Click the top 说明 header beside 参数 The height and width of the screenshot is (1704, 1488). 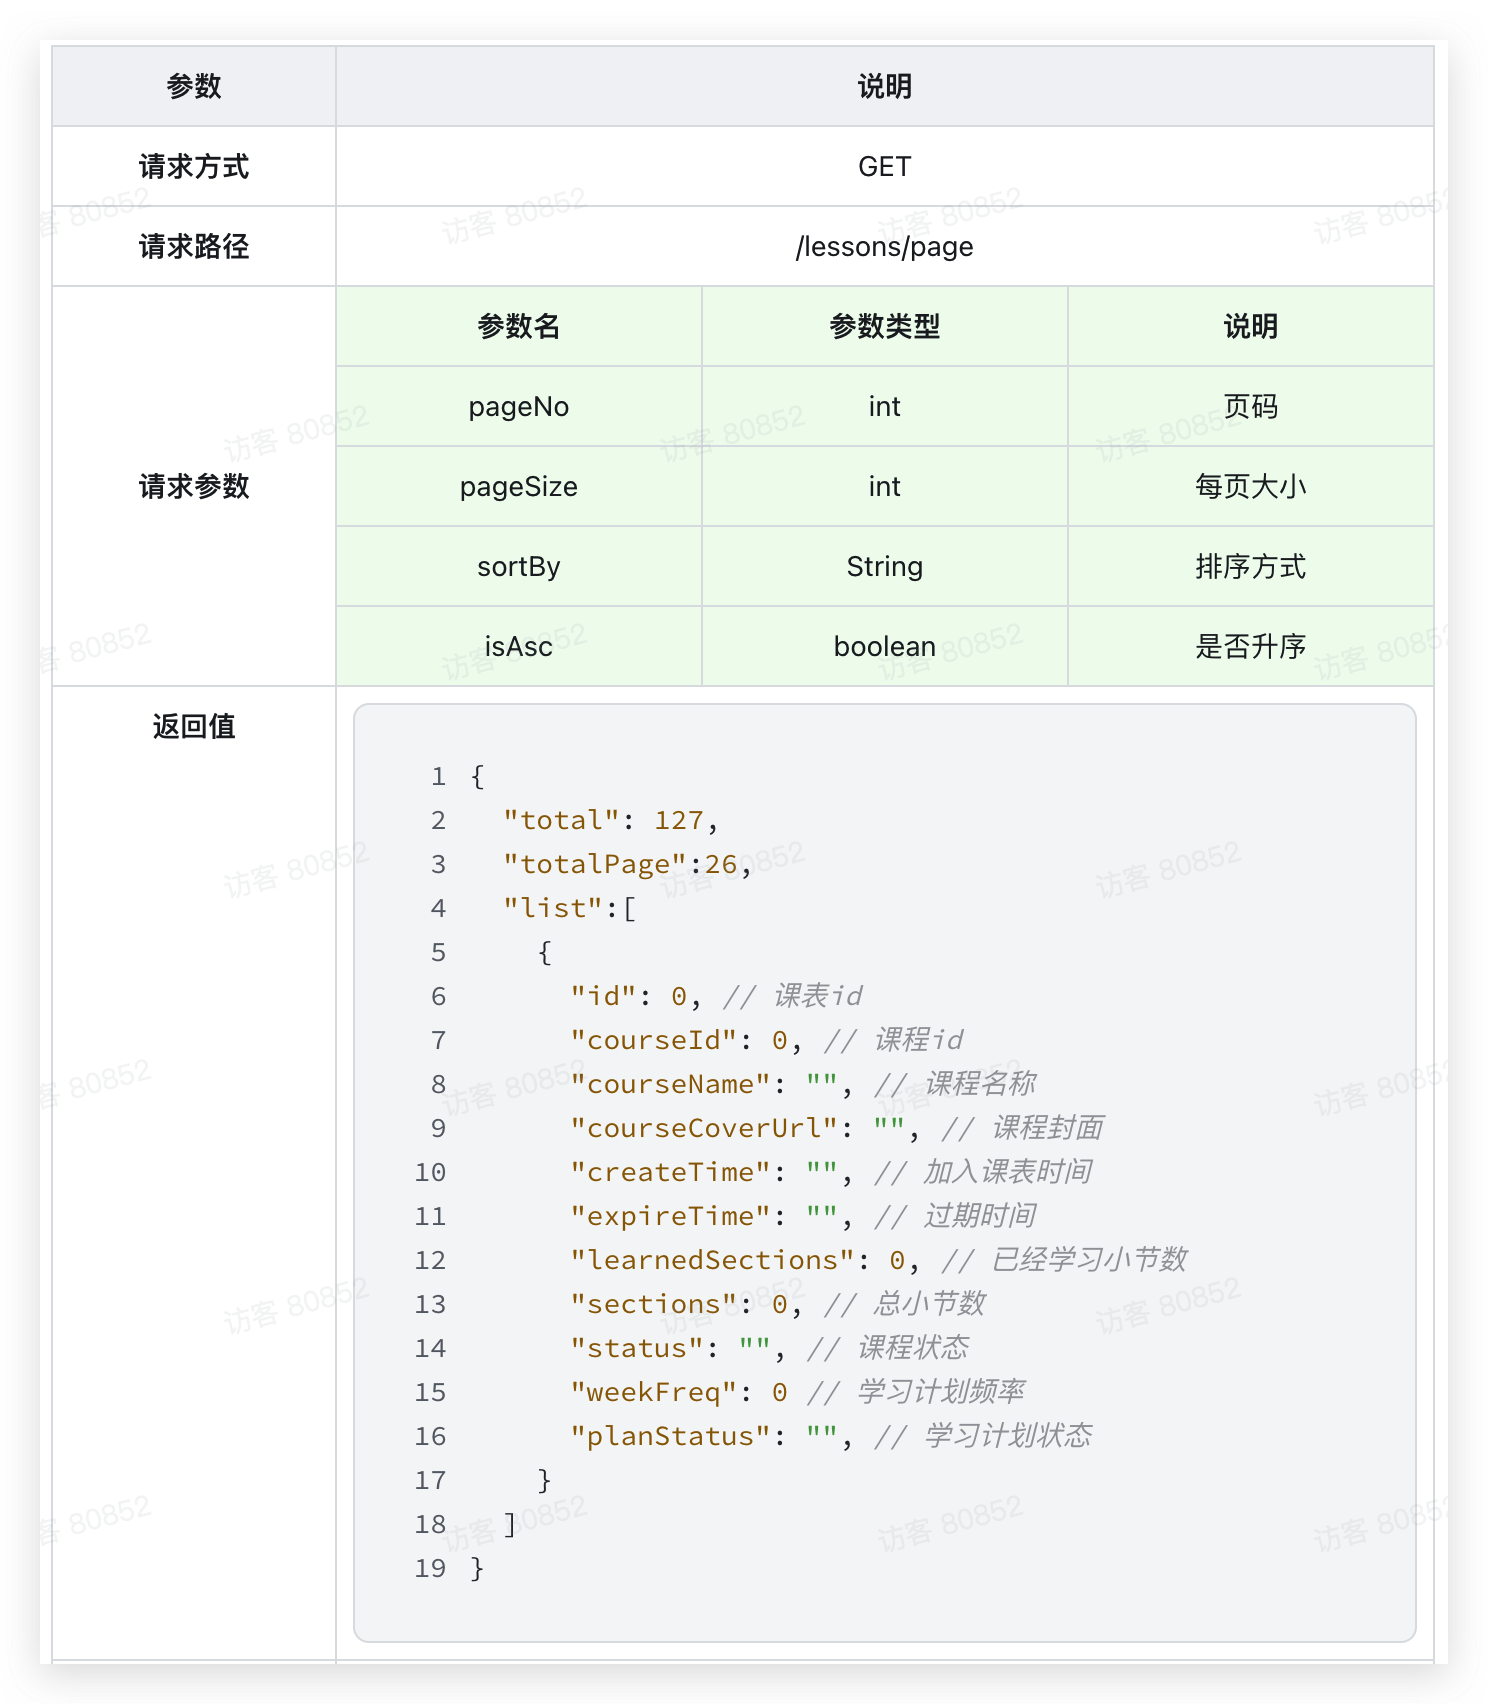point(884,86)
